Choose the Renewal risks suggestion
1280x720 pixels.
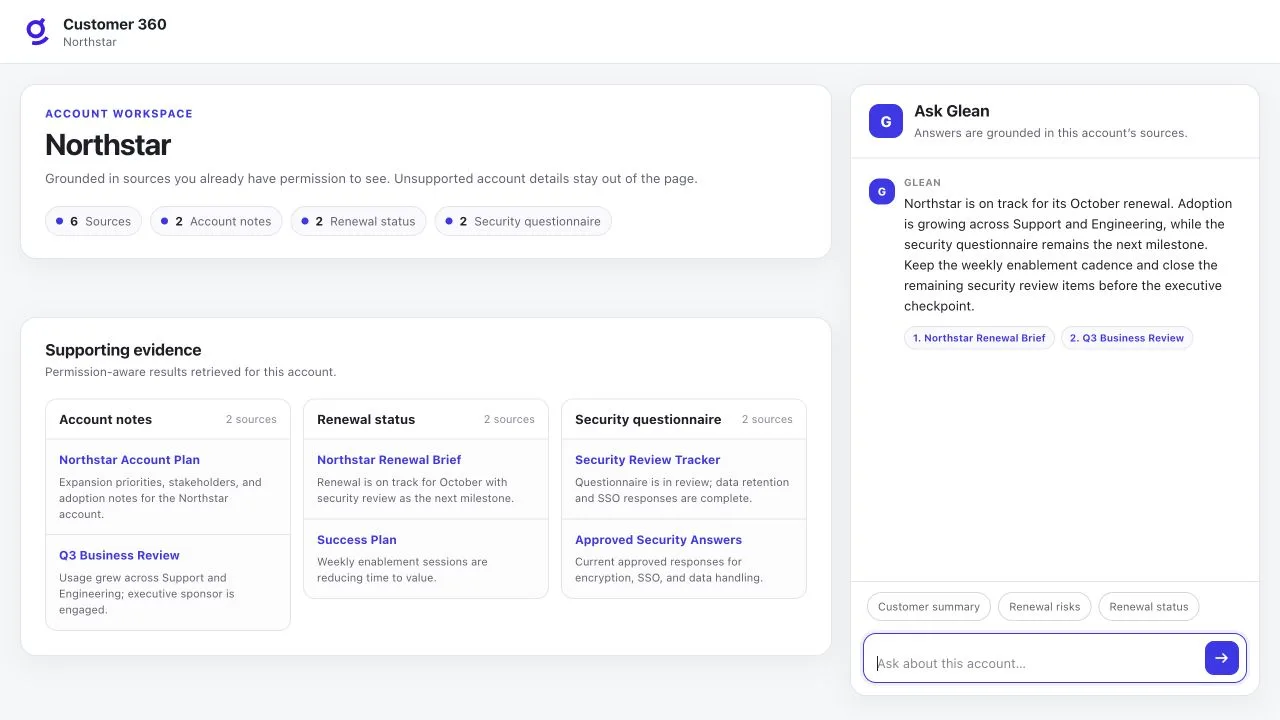coord(1045,607)
